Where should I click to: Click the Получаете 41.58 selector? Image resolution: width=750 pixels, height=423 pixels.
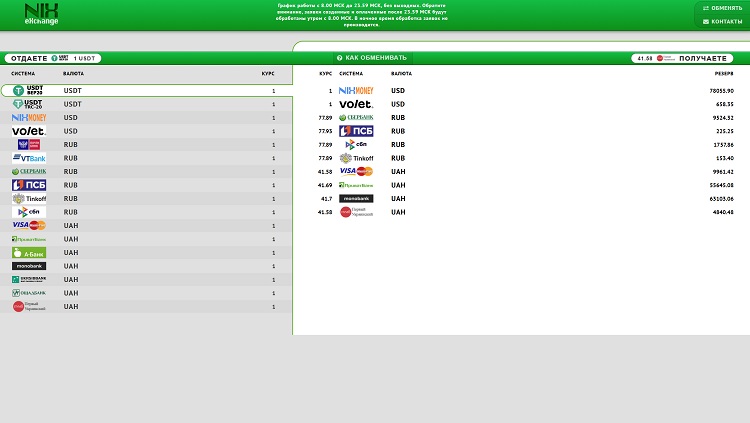(x=688, y=58)
